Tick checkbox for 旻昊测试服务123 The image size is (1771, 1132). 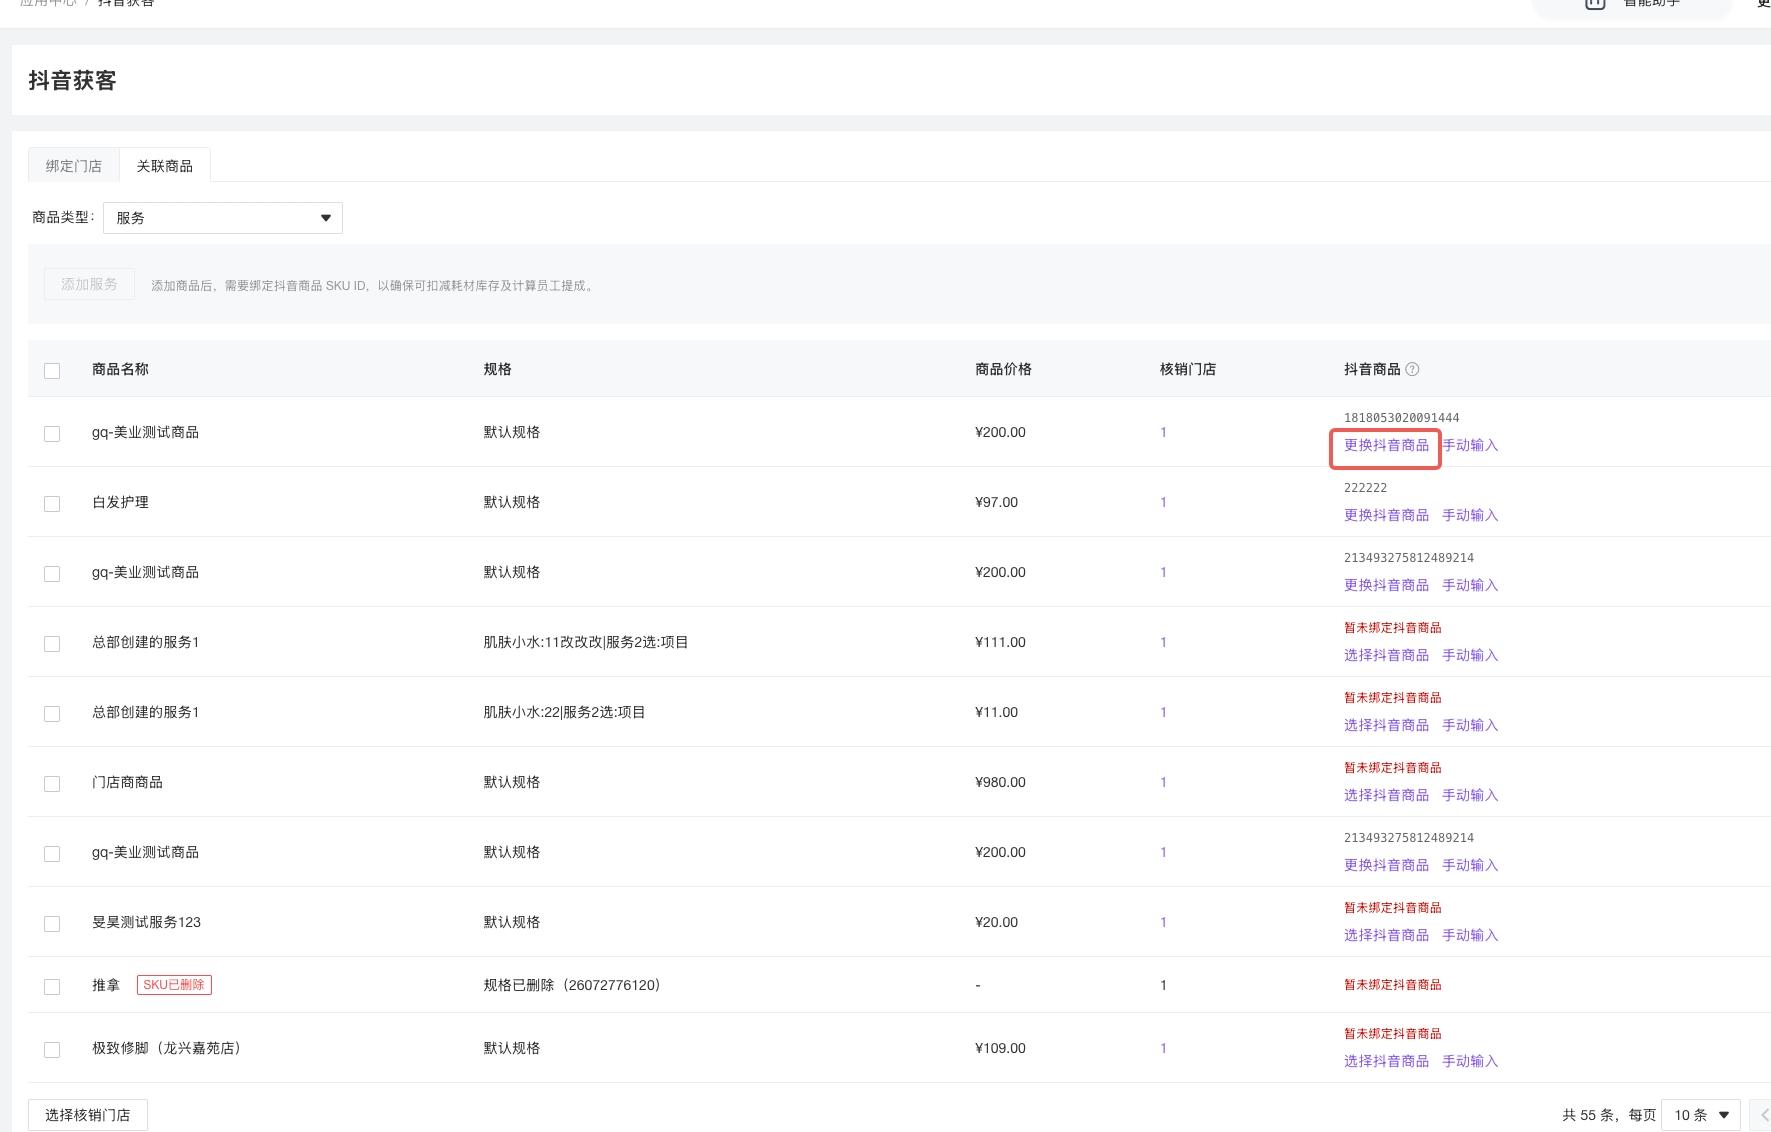[52, 923]
